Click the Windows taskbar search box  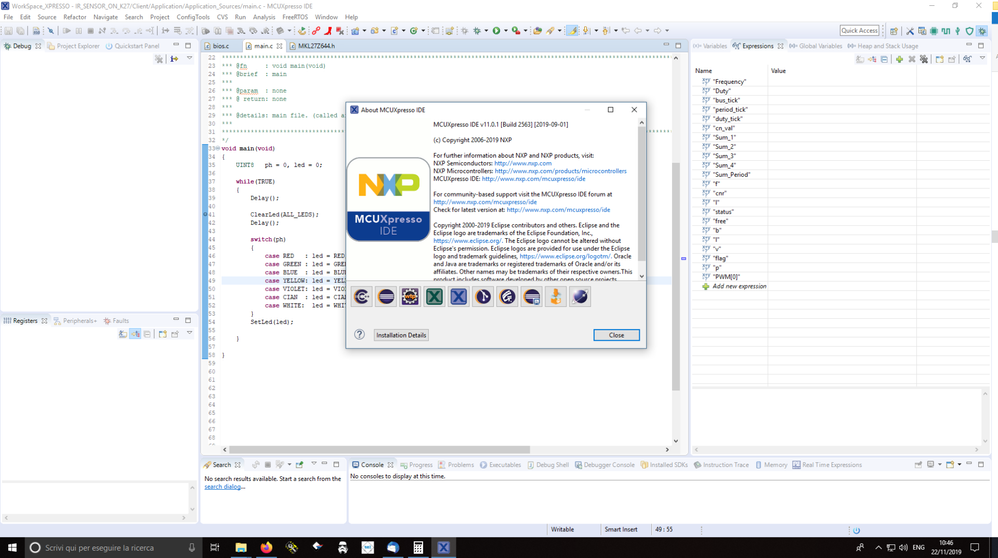(x=112, y=547)
